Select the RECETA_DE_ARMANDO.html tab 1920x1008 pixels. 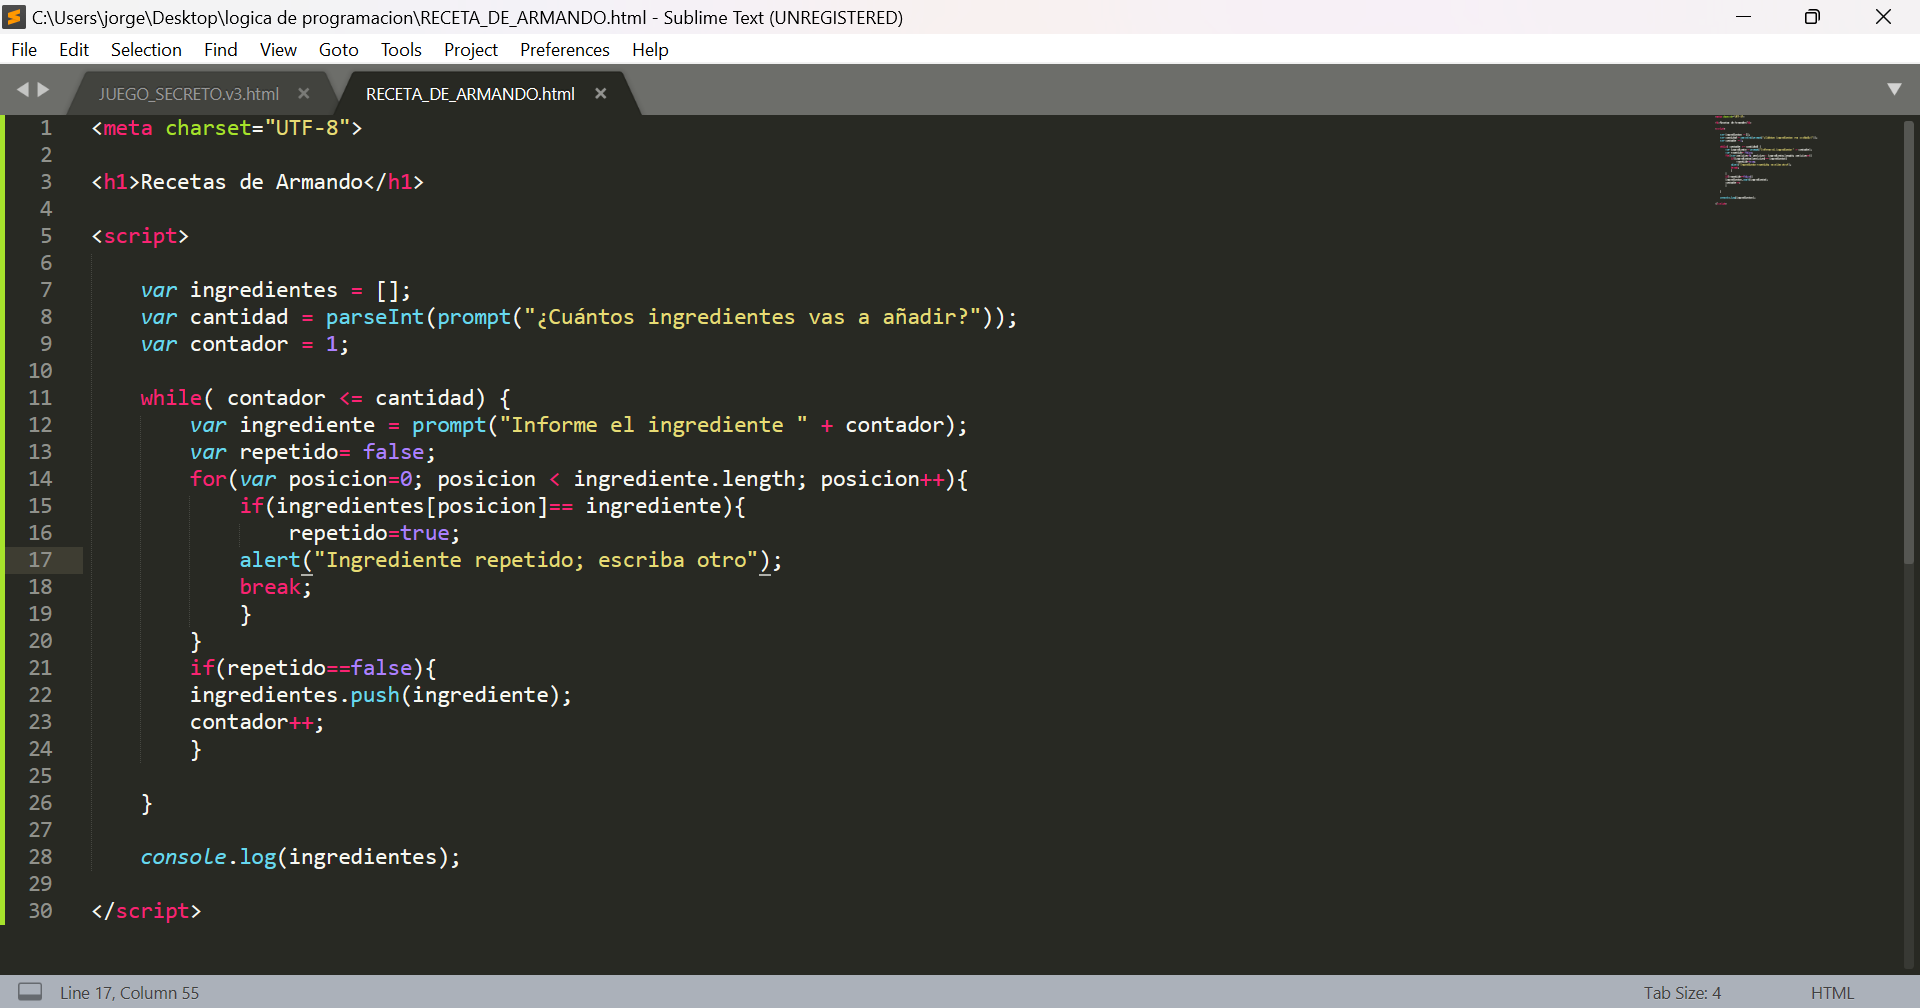(470, 94)
